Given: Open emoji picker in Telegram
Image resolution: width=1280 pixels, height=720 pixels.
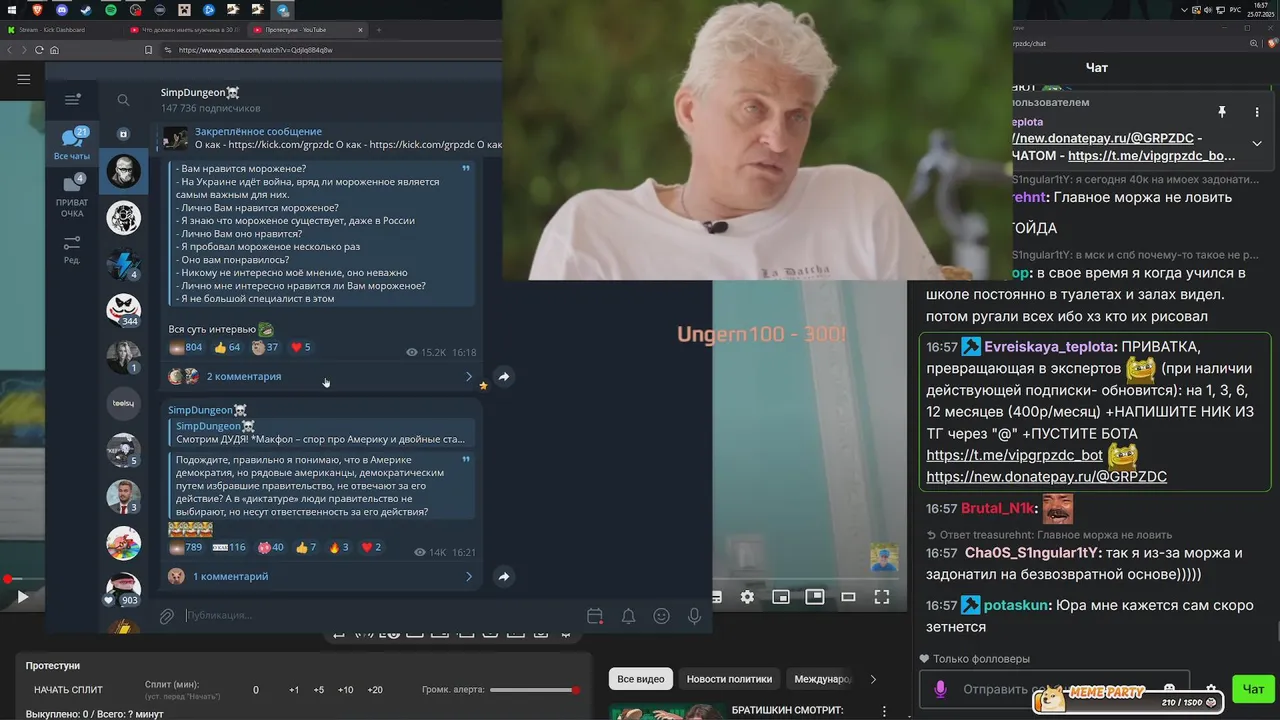Looking at the screenshot, I should [661, 616].
